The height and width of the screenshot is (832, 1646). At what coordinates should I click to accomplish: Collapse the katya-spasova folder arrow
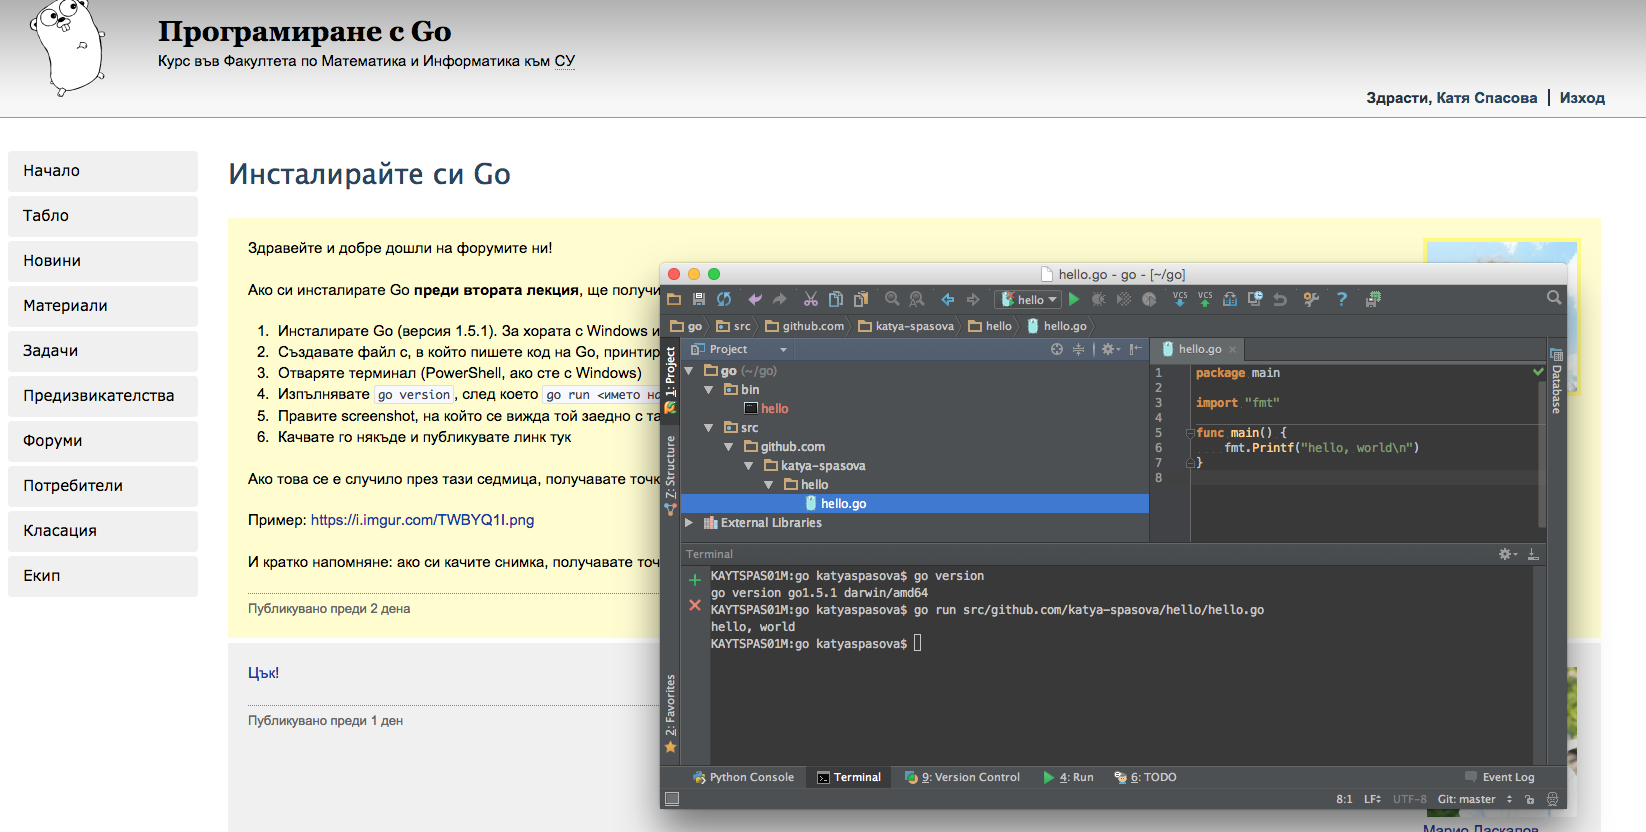click(748, 466)
